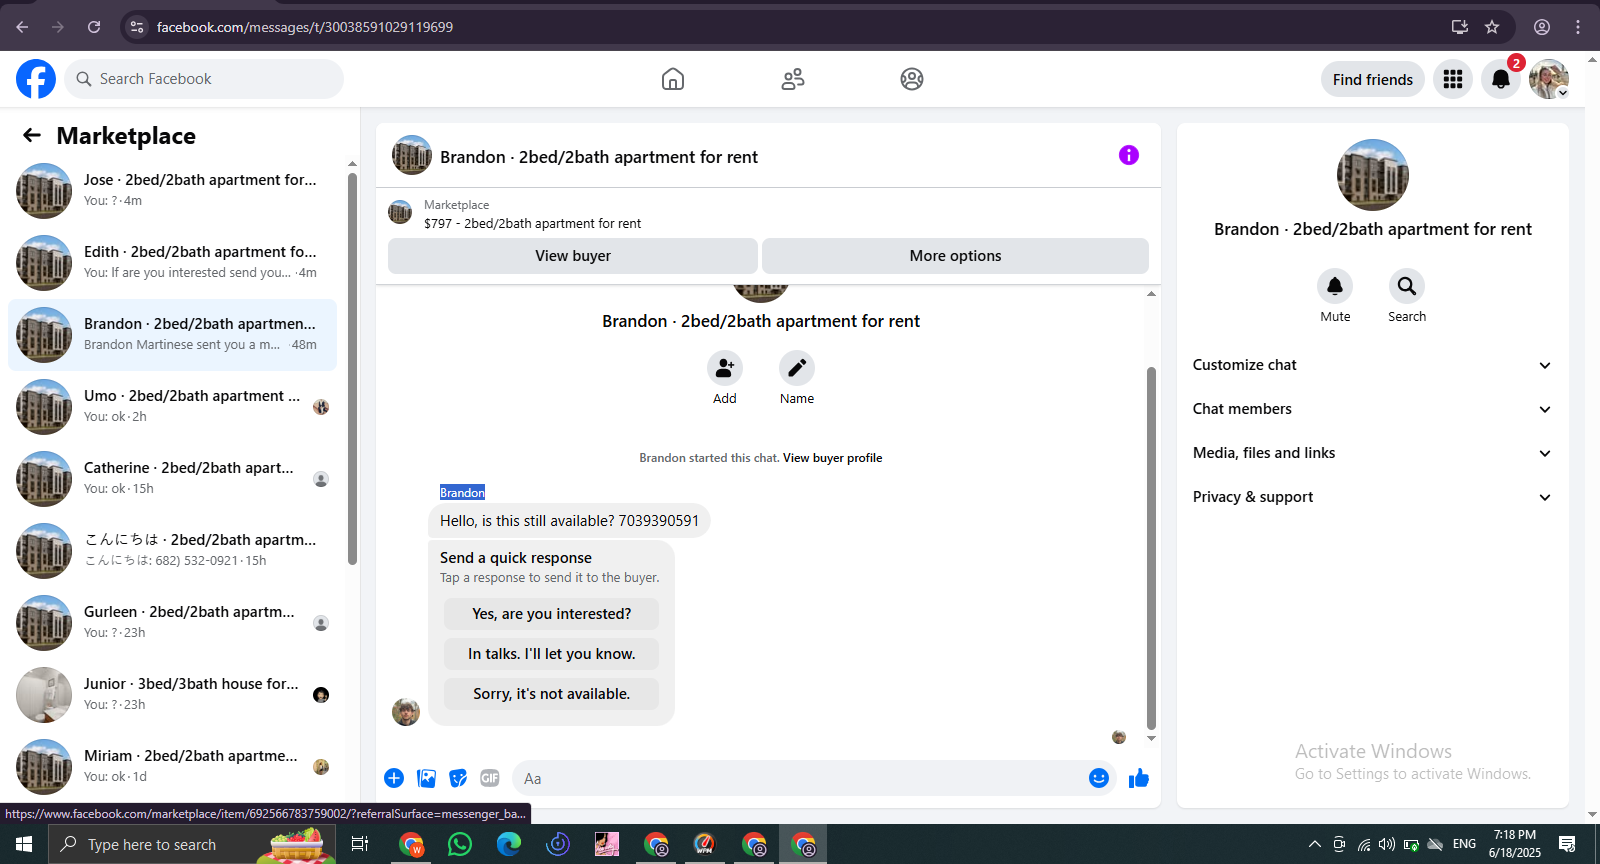The width and height of the screenshot is (1600, 864).
Task: Send quick reply 'In talks. I'll let you know.'
Action: coord(552,654)
